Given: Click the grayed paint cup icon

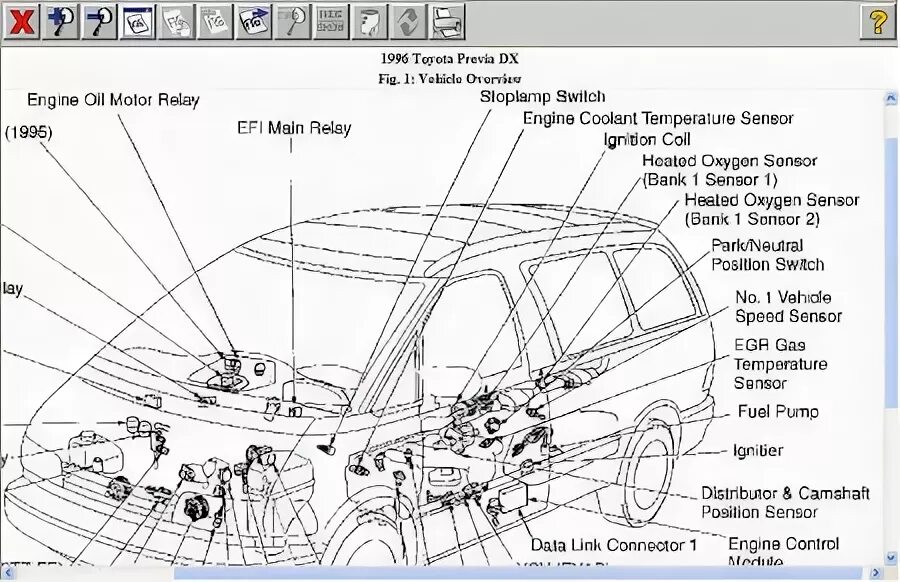Looking at the screenshot, I should [x=370, y=22].
